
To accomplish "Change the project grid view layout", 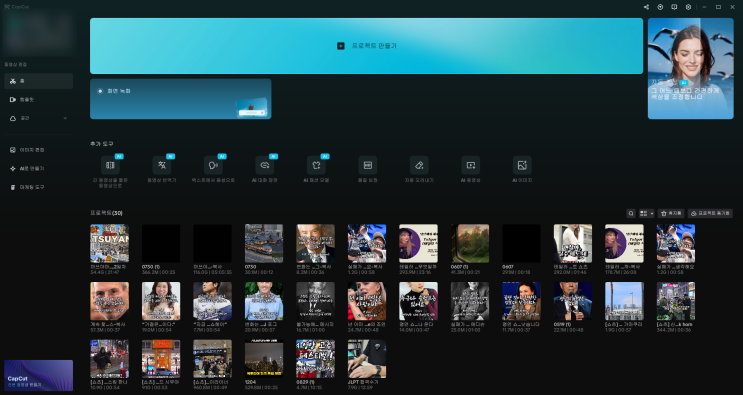I will click(x=646, y=214).
